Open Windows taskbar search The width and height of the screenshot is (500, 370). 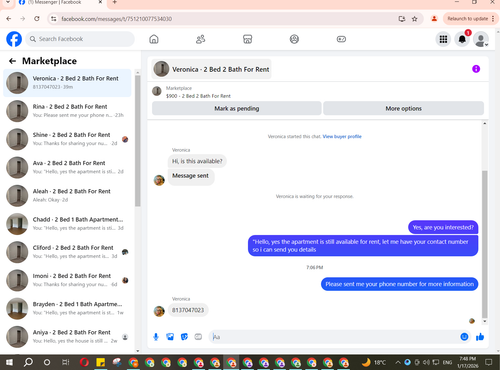click(x=28, y=362)
